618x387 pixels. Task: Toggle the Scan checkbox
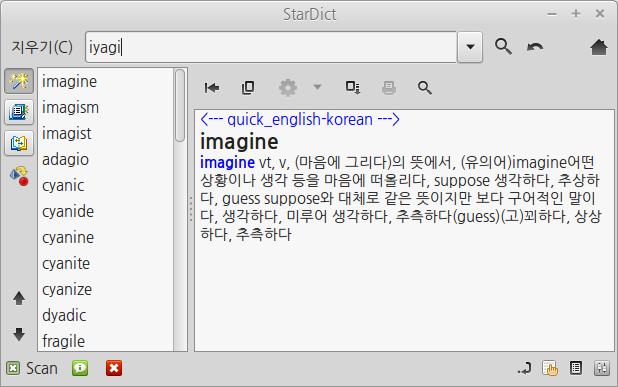coord(13,368)
